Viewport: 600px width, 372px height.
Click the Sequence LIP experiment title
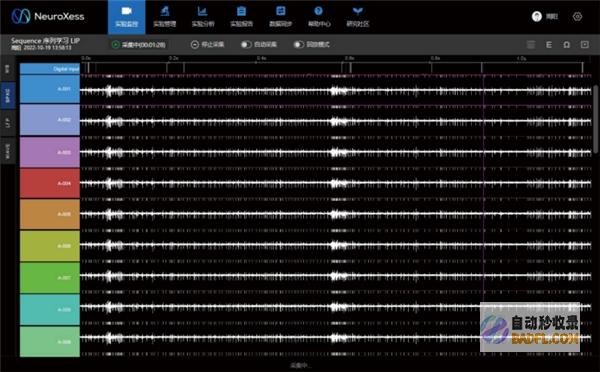pos(46,41)
